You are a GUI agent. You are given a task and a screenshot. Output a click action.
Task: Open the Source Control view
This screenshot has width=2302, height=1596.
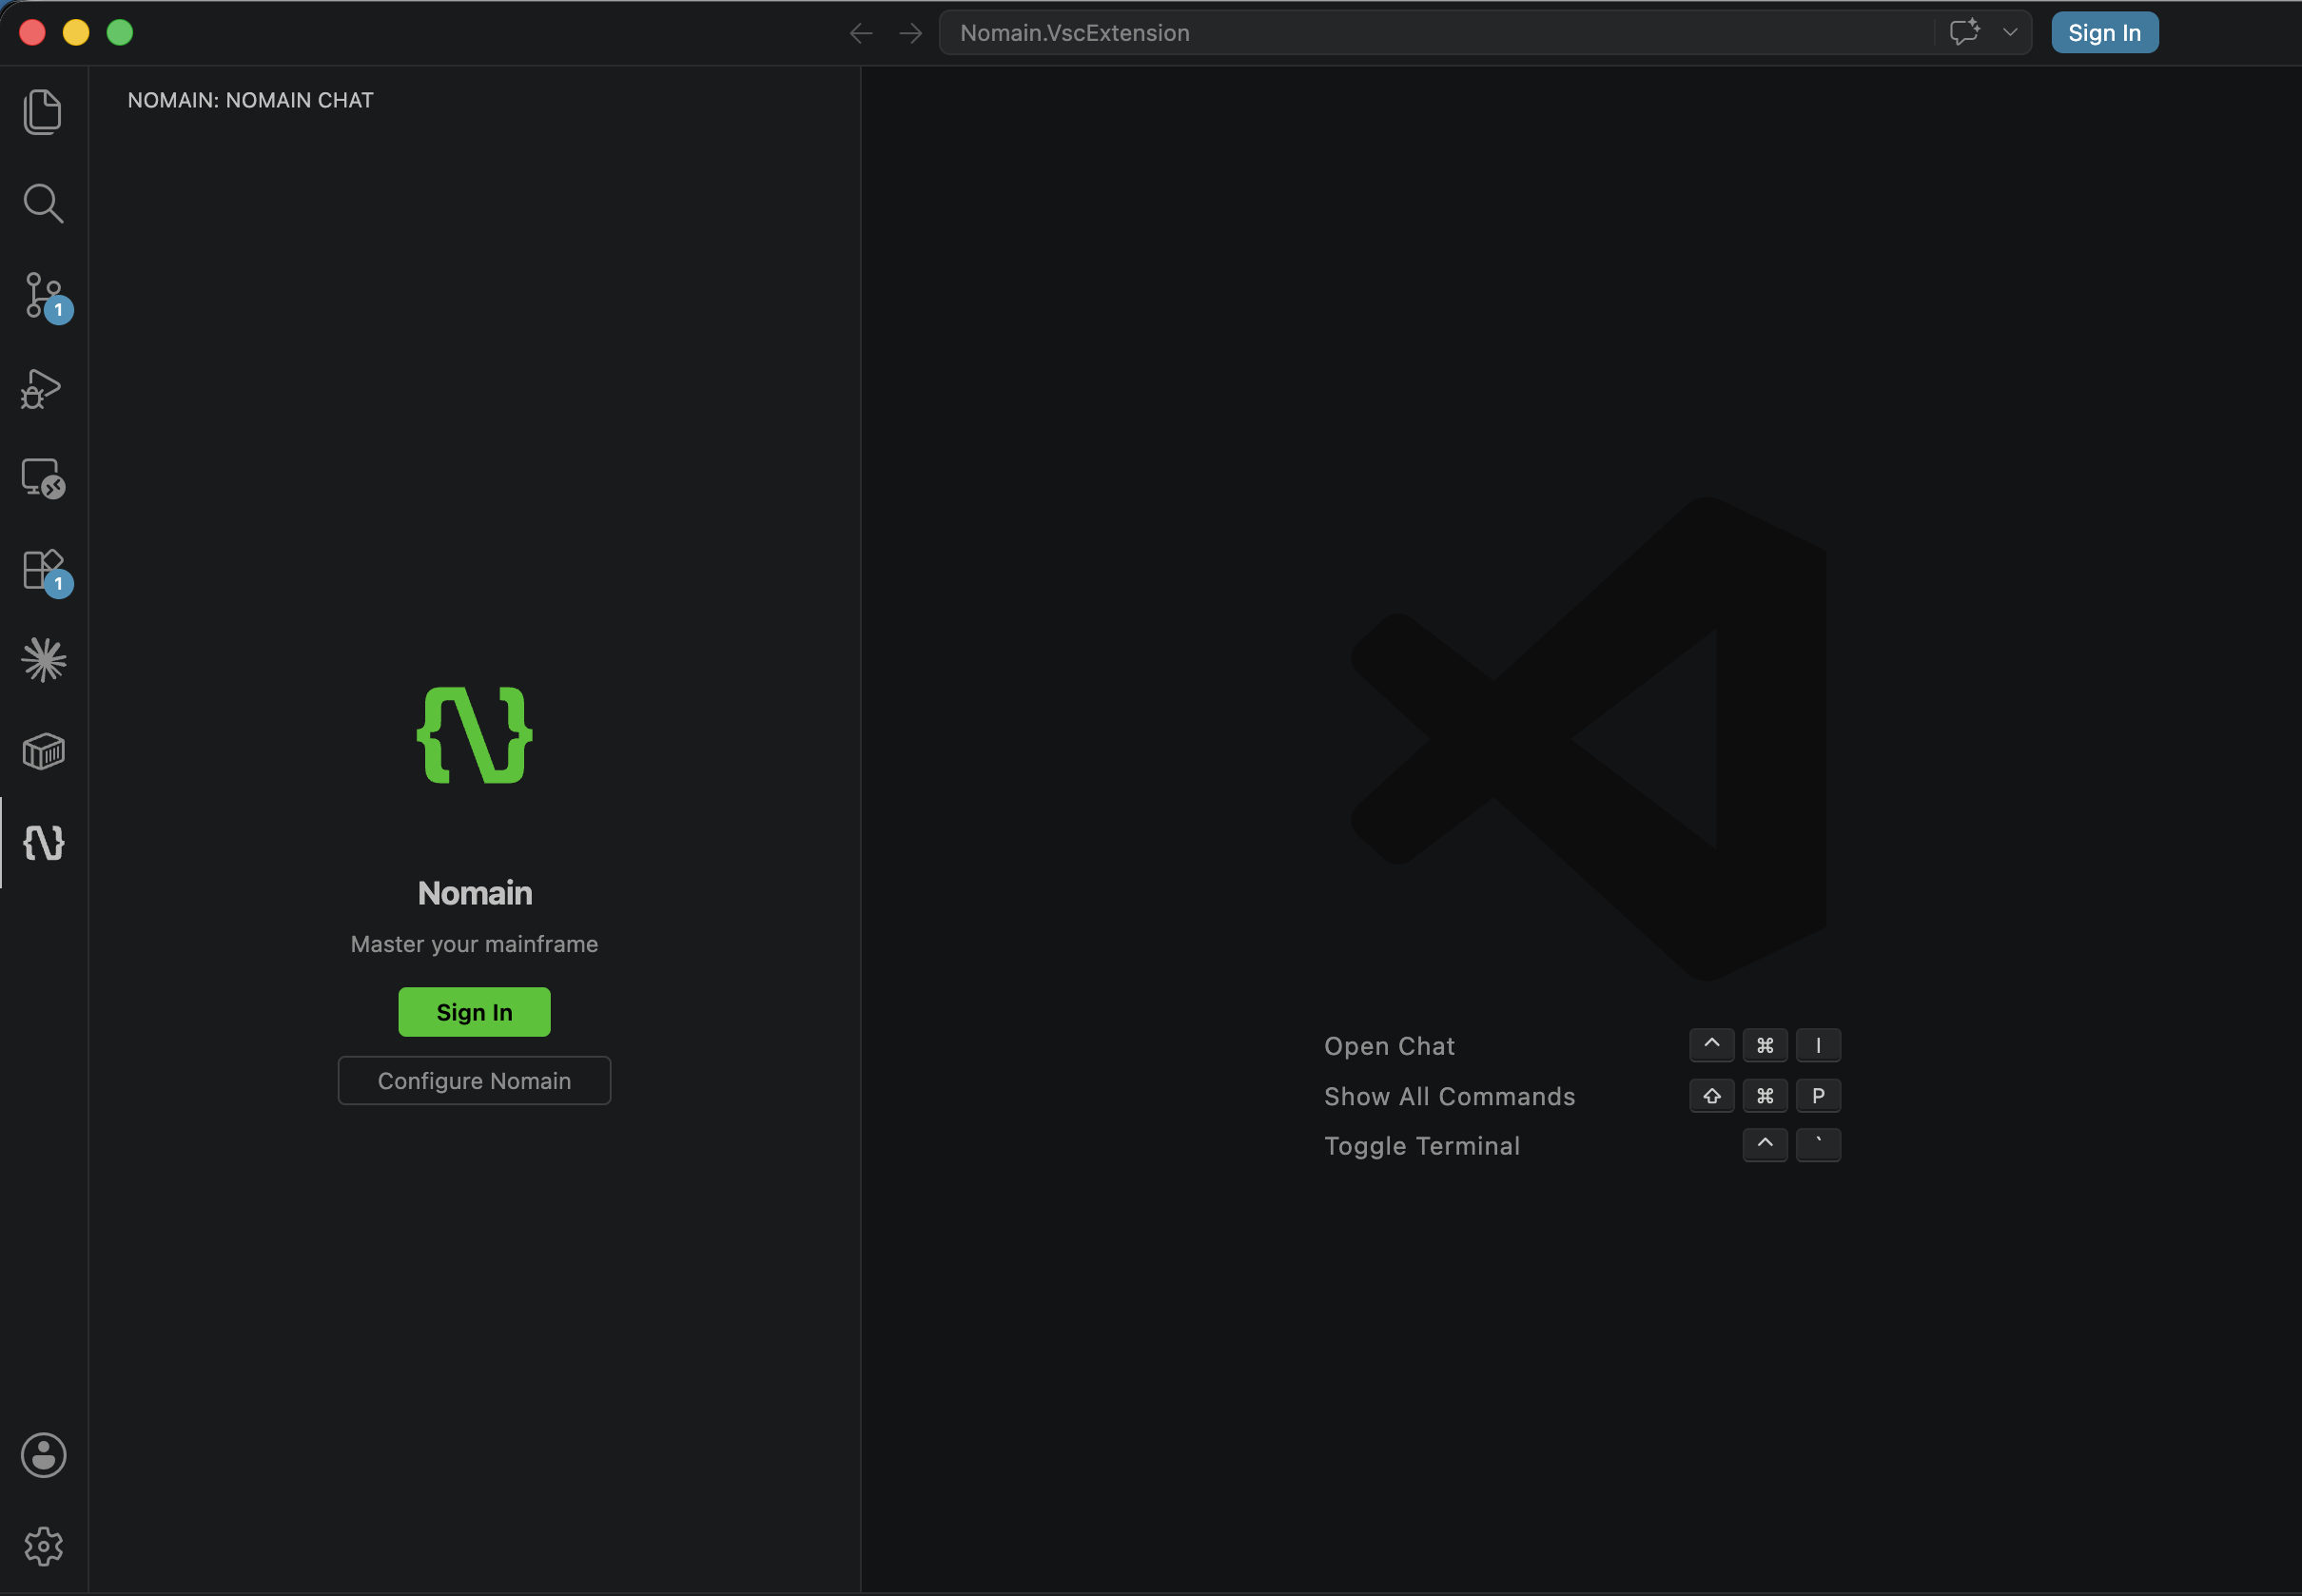(45, 296)
